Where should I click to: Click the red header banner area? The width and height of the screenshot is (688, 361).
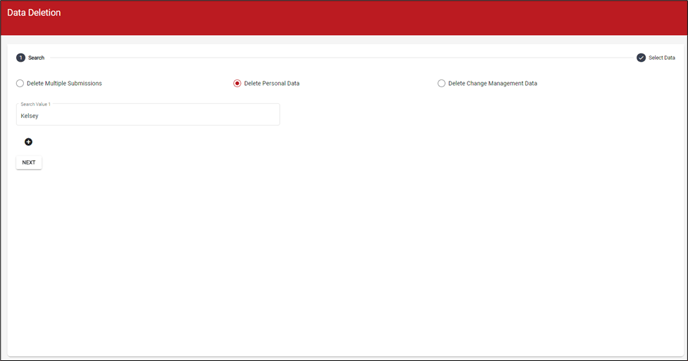[x=344, y=18]
